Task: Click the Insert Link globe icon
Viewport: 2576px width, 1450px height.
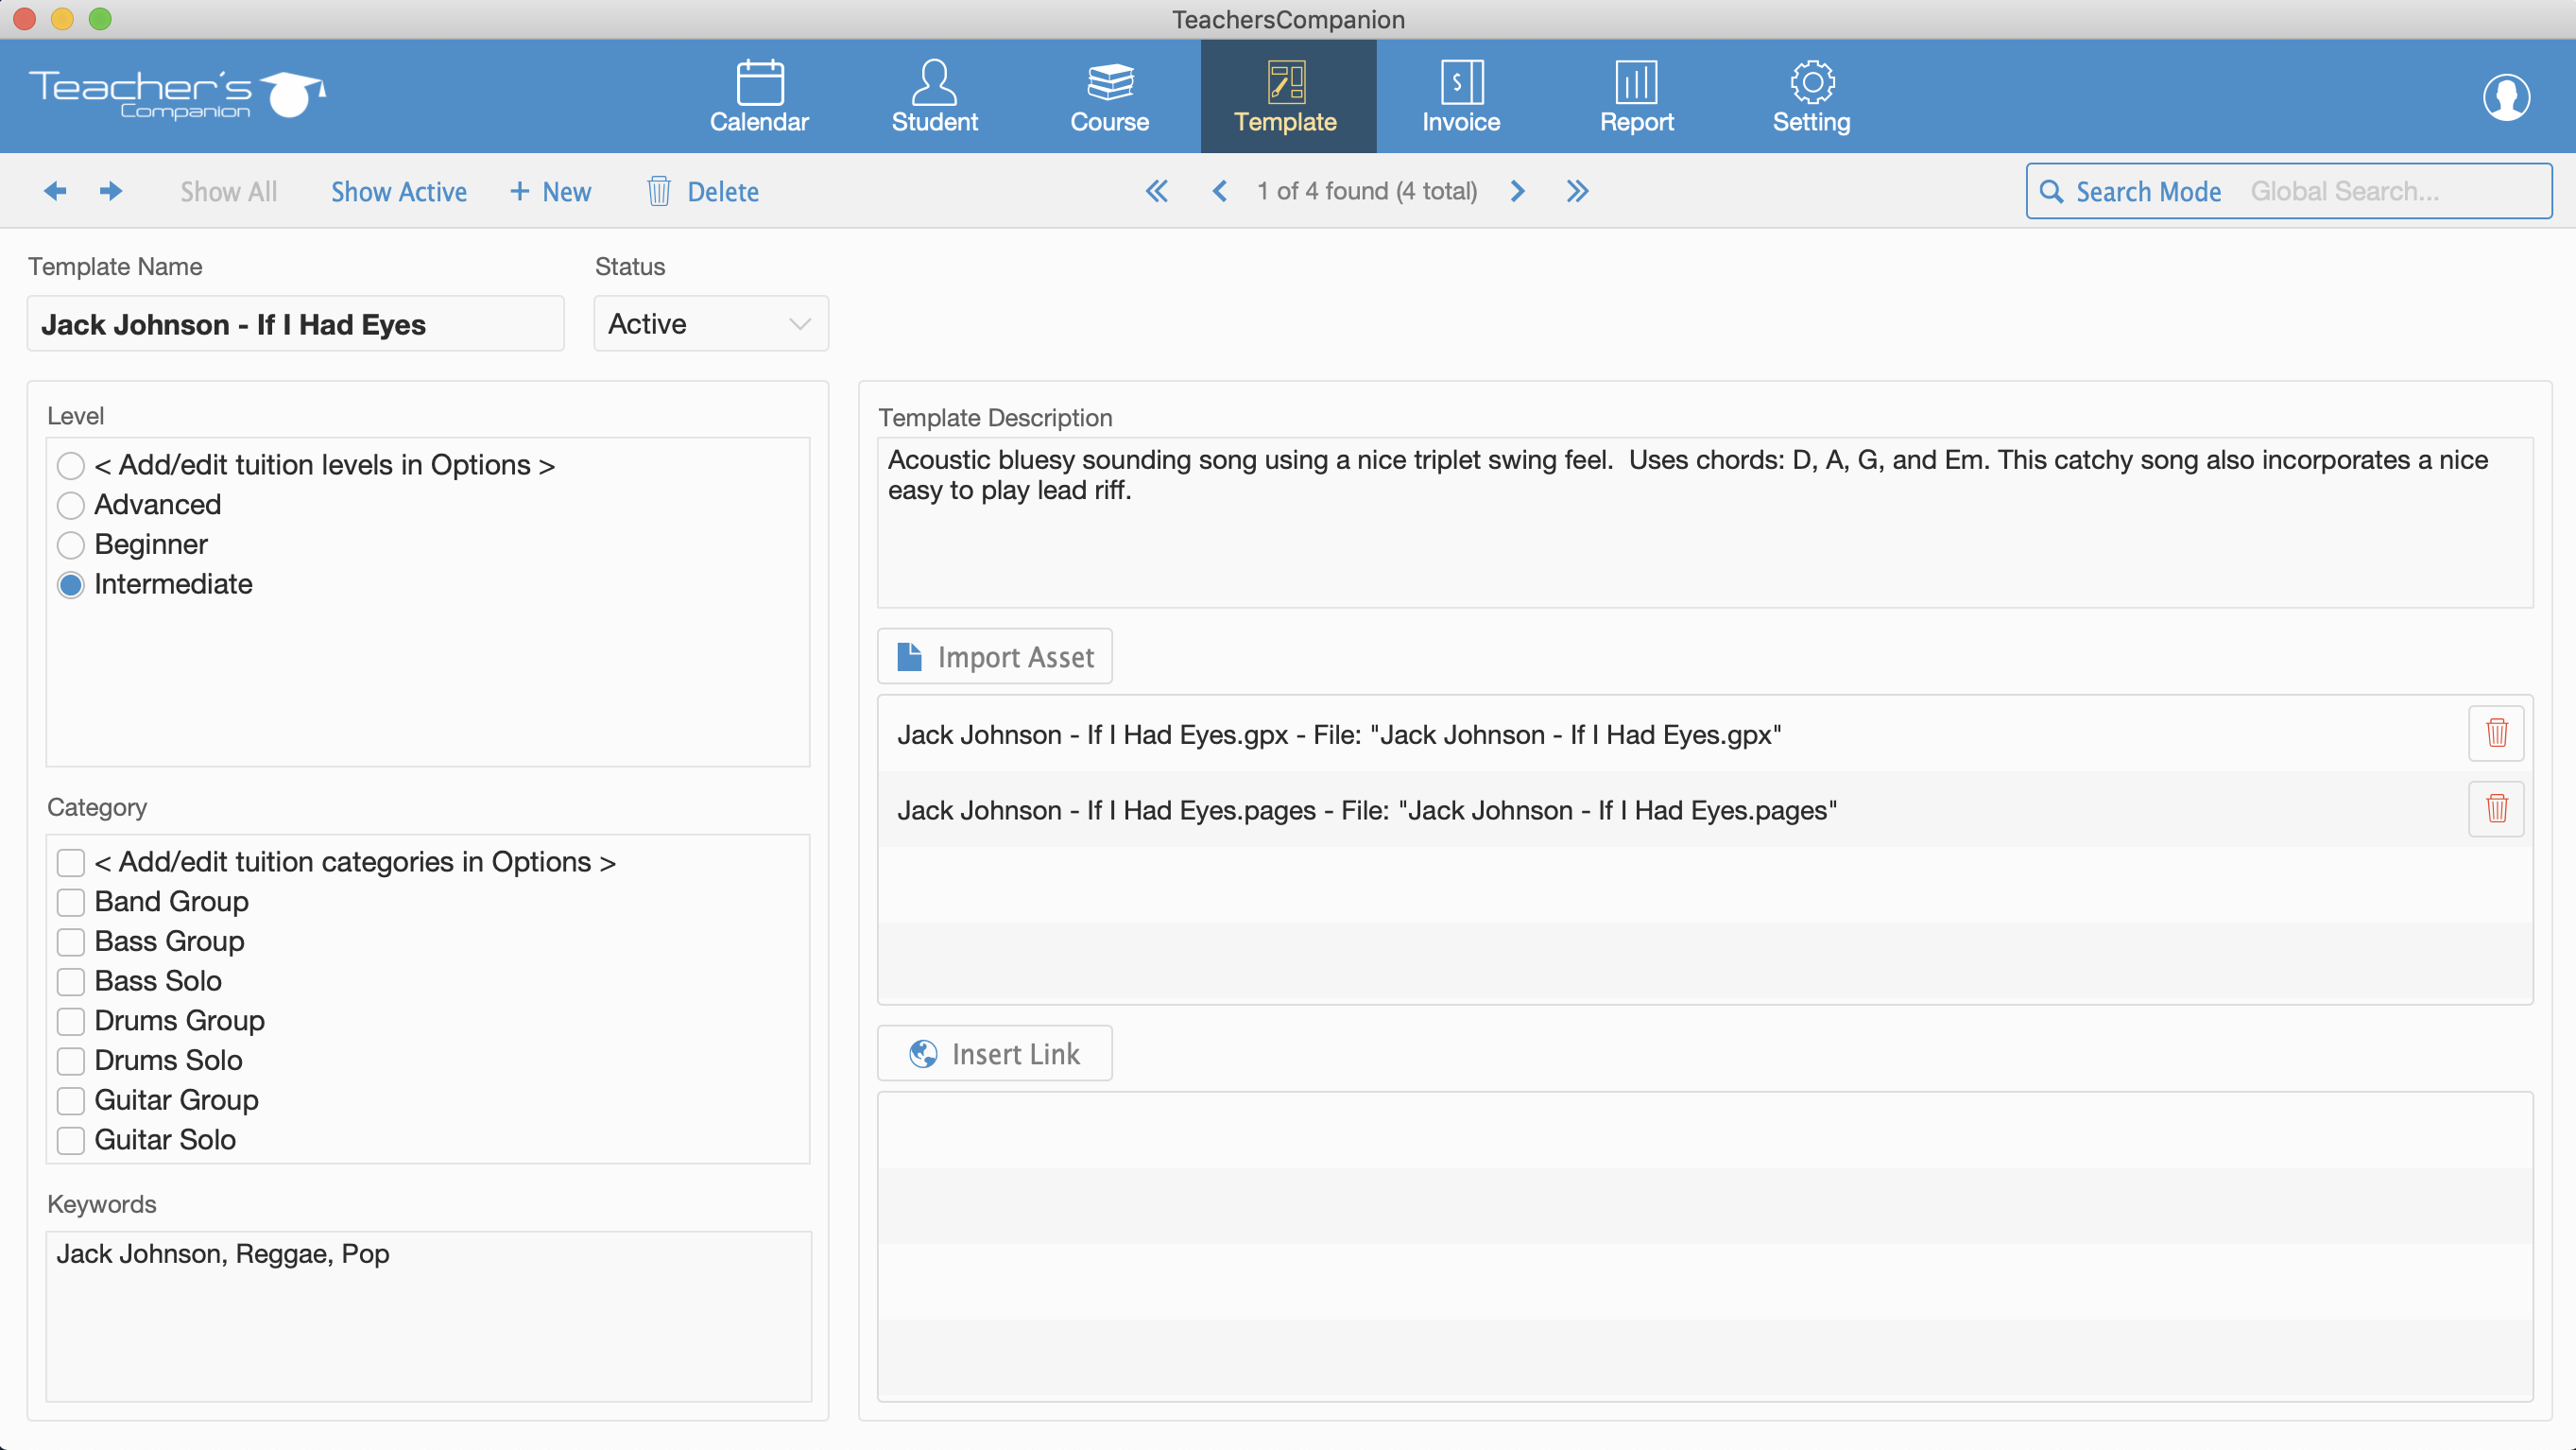Action: (923, 1053)
